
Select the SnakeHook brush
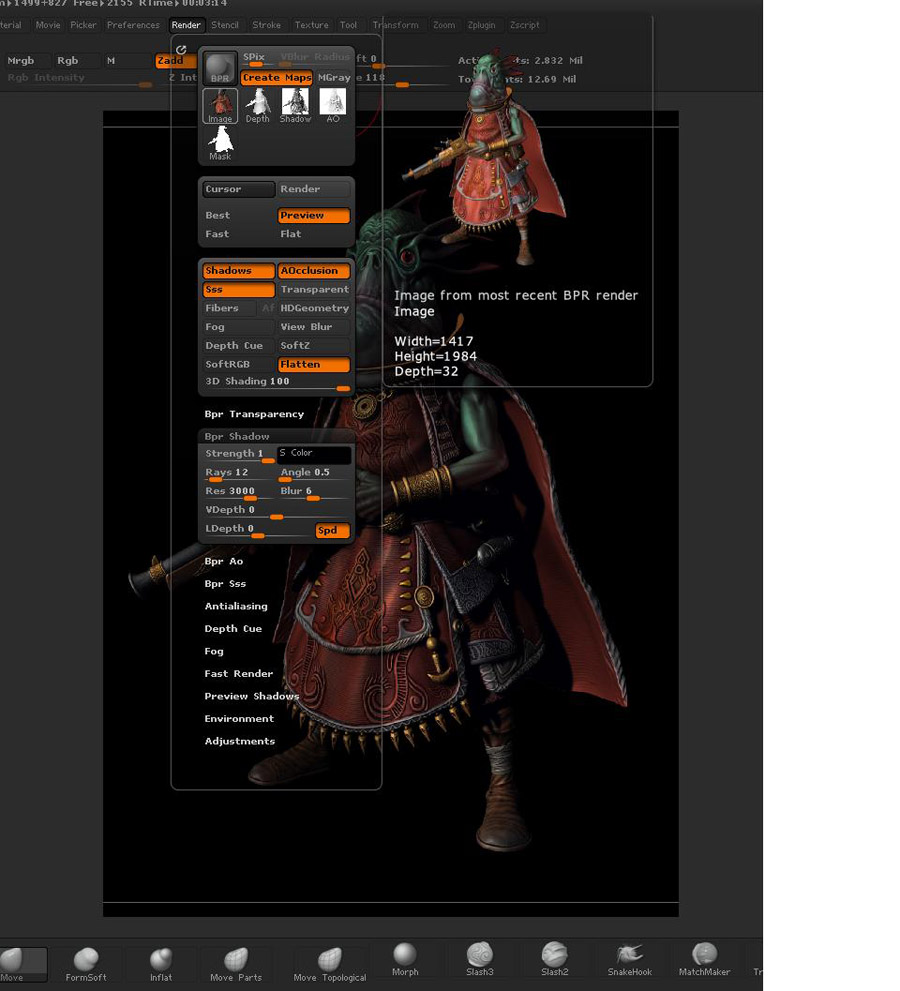tap(629, 959)
